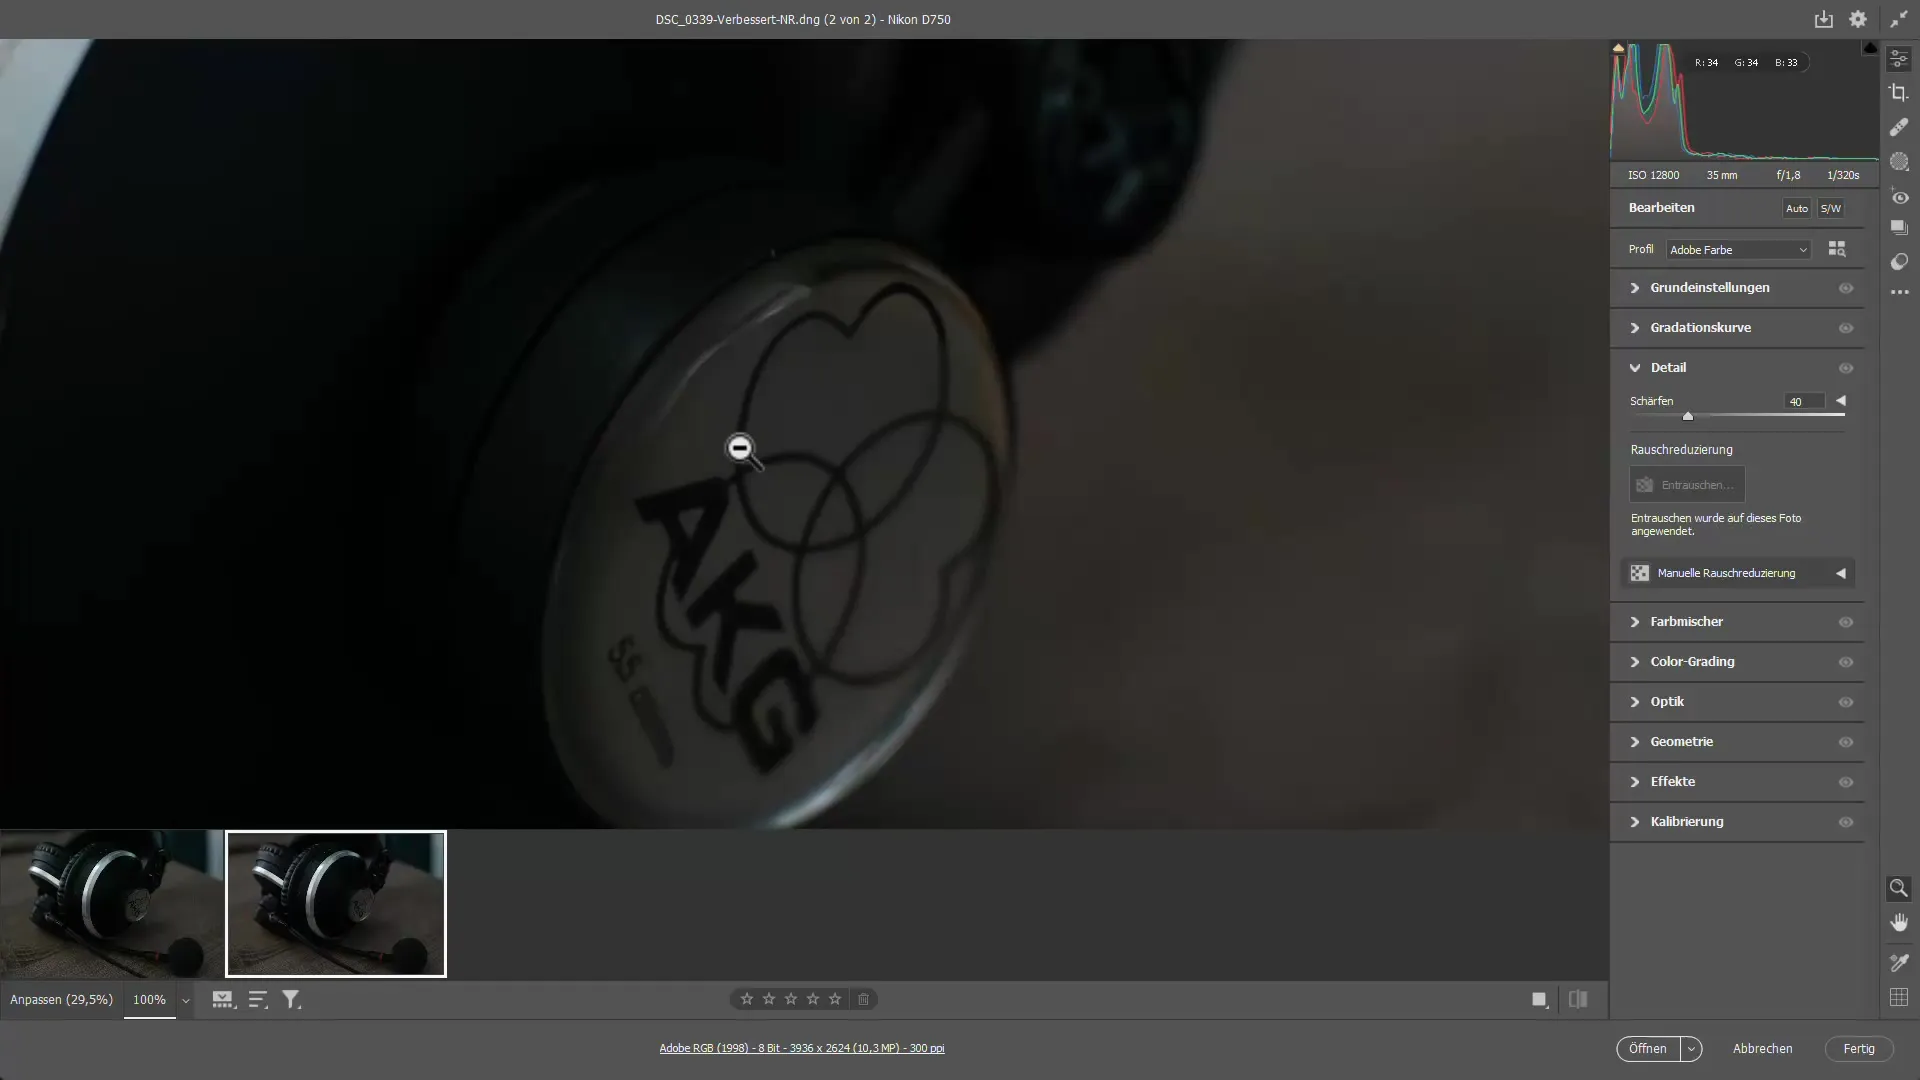Browse profiles grid icon
This screenshot has width=1920, height=1080.
click(x=1837, y=249)
